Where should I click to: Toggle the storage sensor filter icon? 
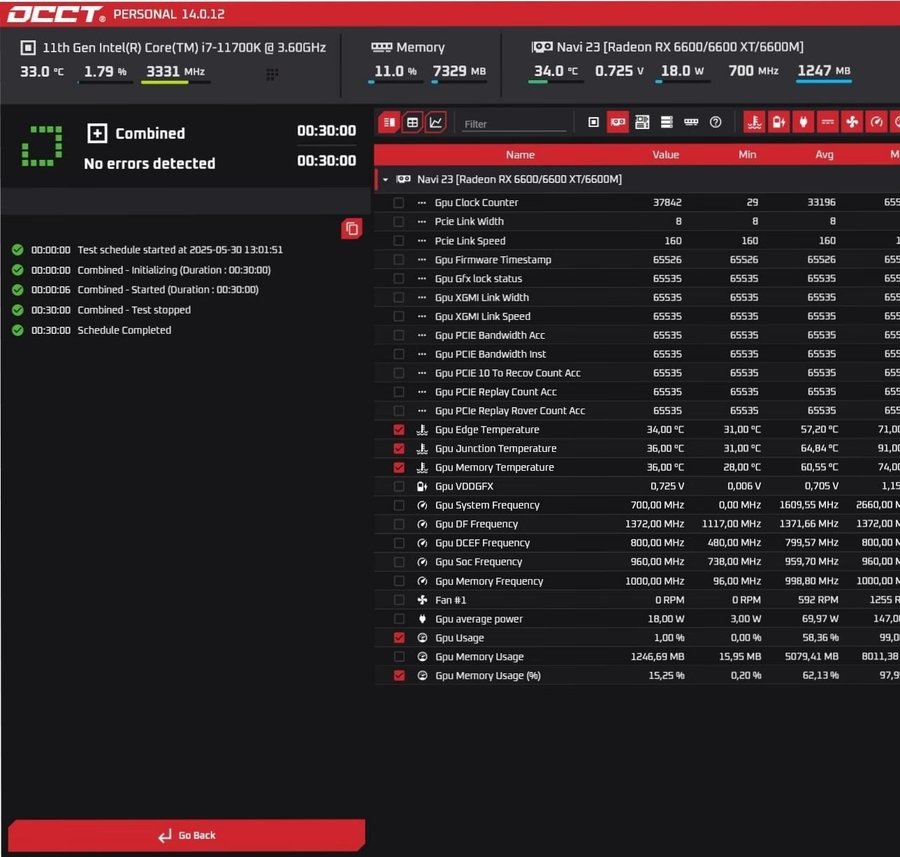click(666, 122)
